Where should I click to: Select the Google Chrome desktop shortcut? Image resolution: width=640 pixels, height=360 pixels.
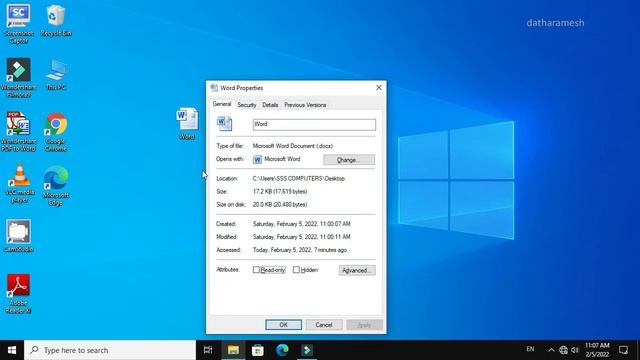[56, 131]
